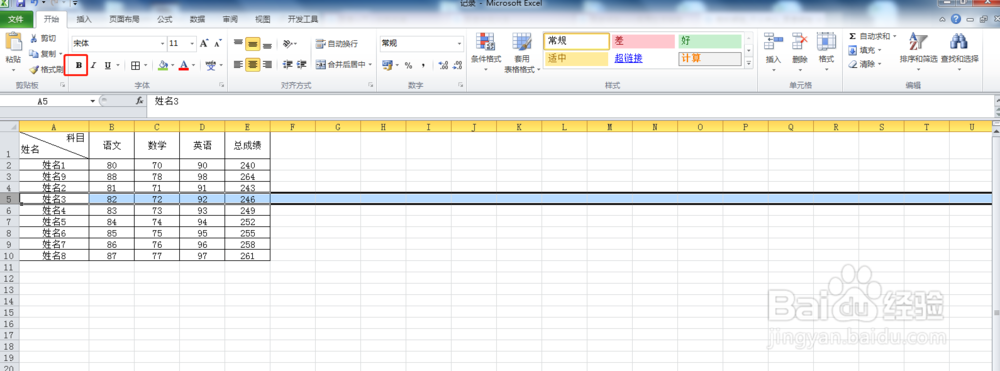Select Align Text Right icon

(267, 64)
